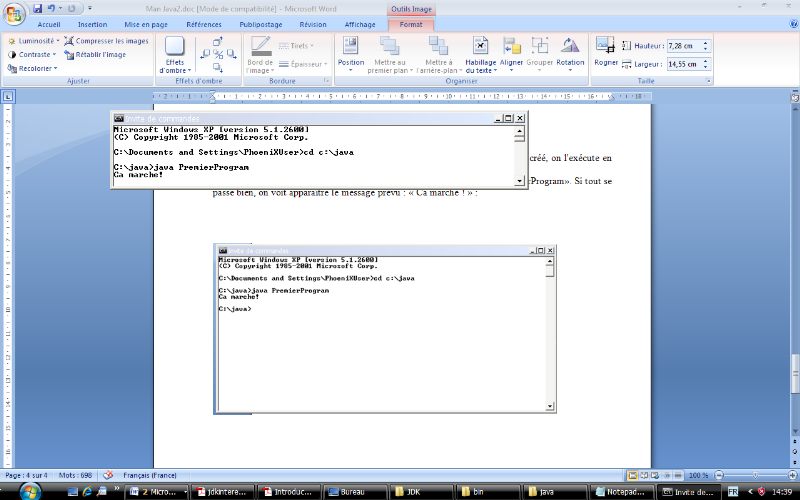Open the Rotation menu
Screen dimensions: 800x500
(570, 55)
